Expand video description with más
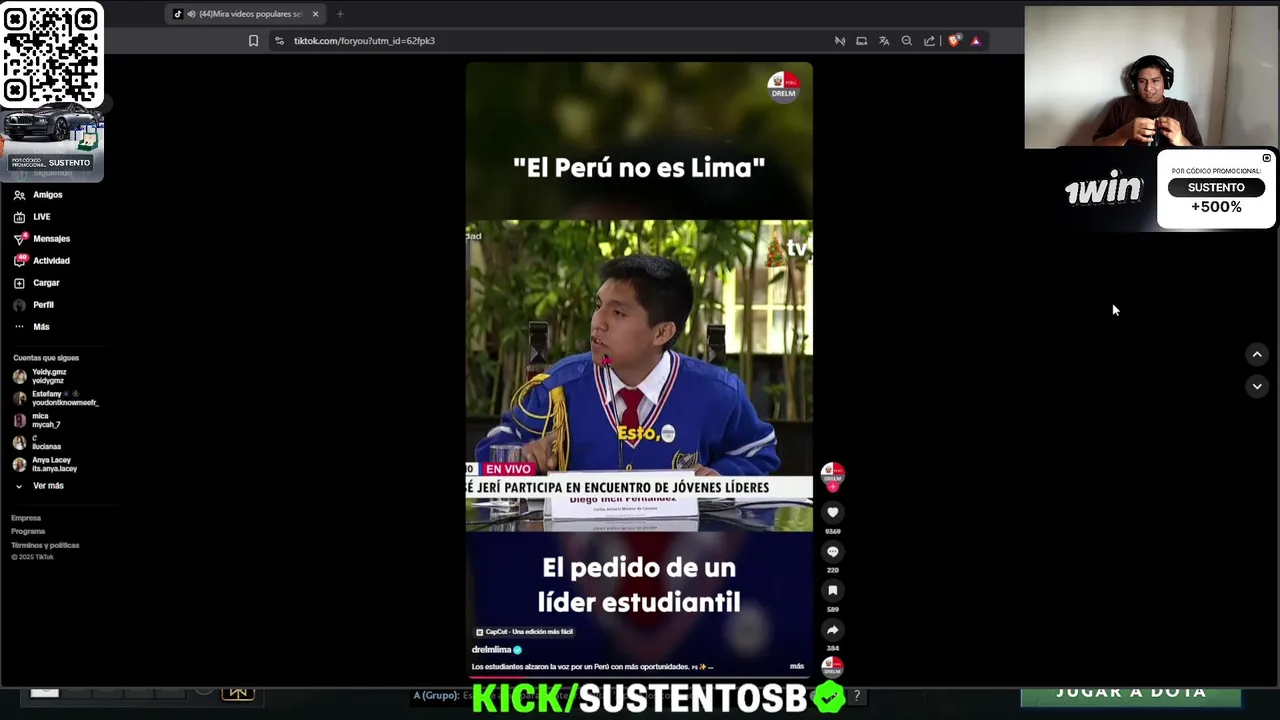The height and width of the screenshot is (720, 1280). pyautogui.click(x=797, y=666)
